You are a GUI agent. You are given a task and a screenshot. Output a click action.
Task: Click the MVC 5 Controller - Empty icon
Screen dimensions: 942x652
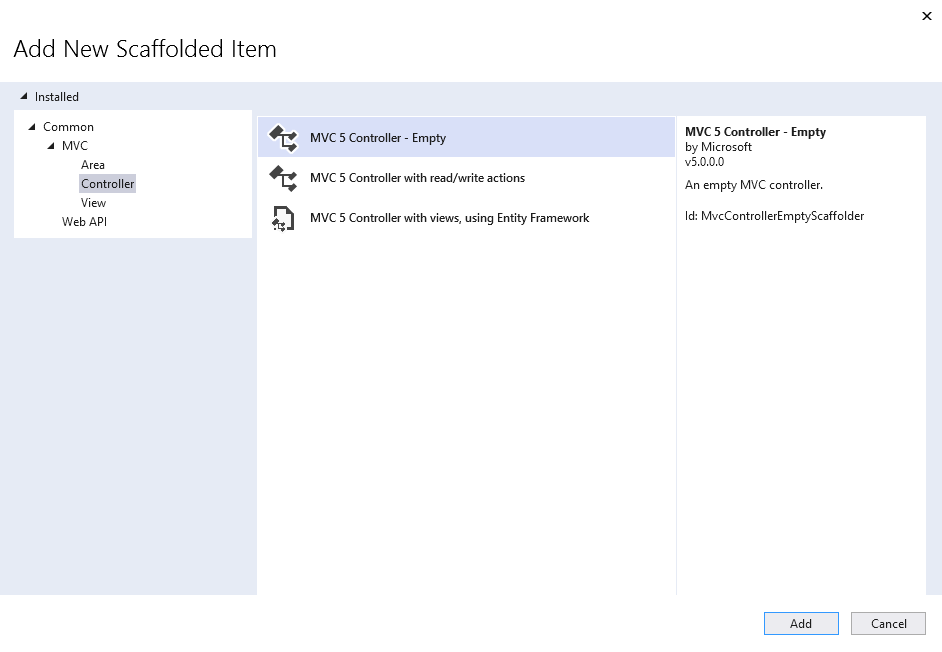click(x=283, y=138)
